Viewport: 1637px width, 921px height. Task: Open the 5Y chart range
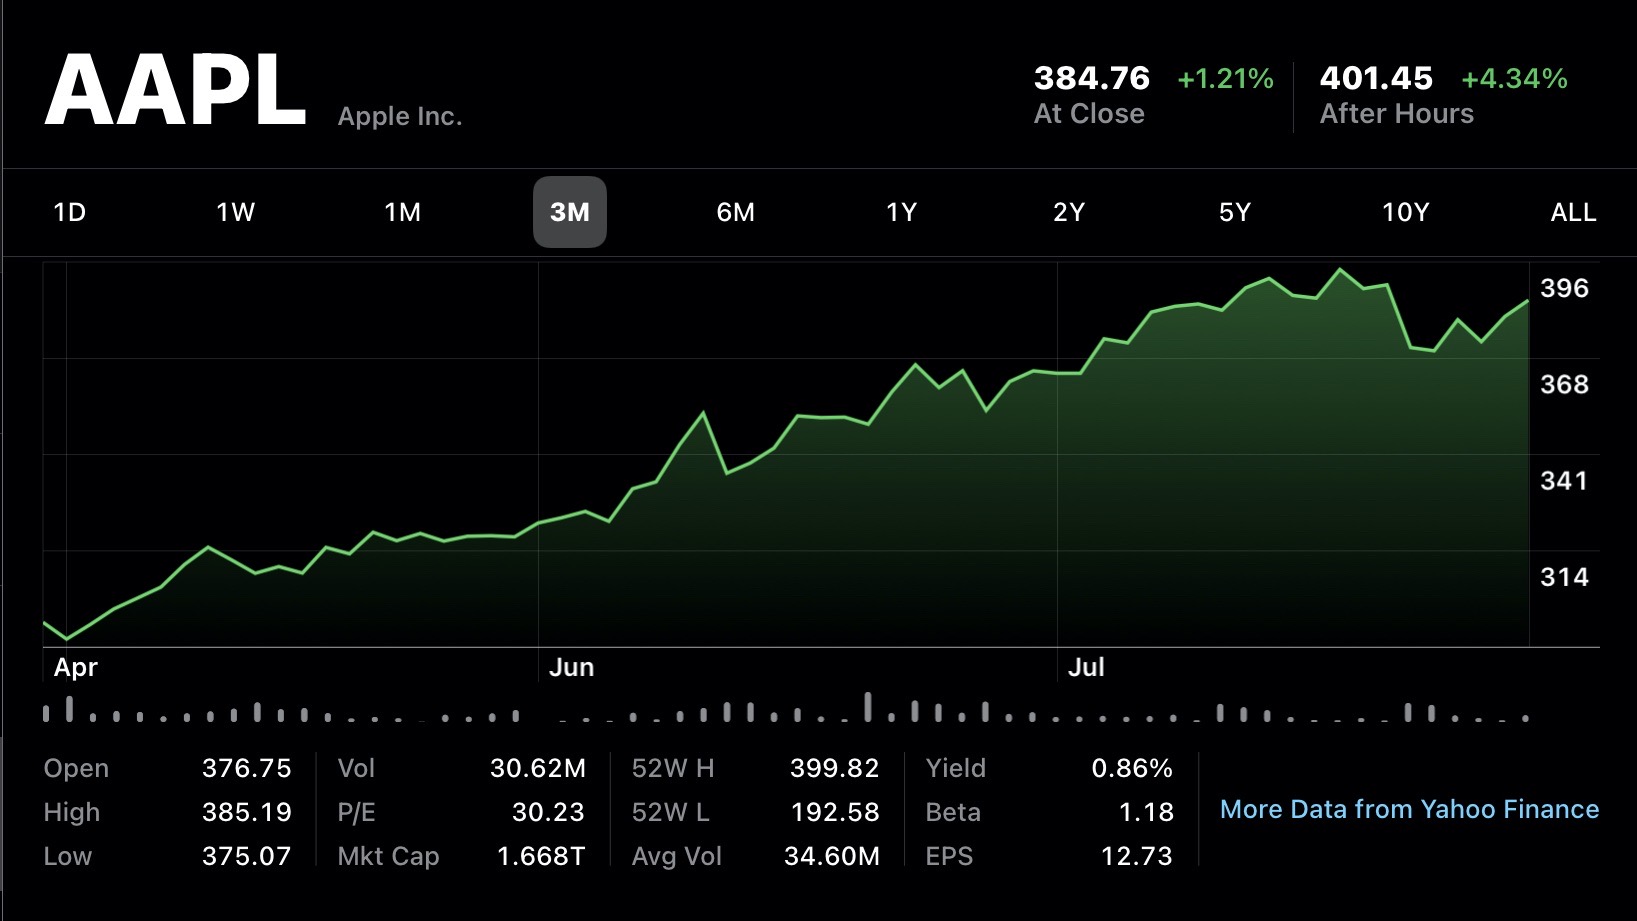tap(1234, 212)
